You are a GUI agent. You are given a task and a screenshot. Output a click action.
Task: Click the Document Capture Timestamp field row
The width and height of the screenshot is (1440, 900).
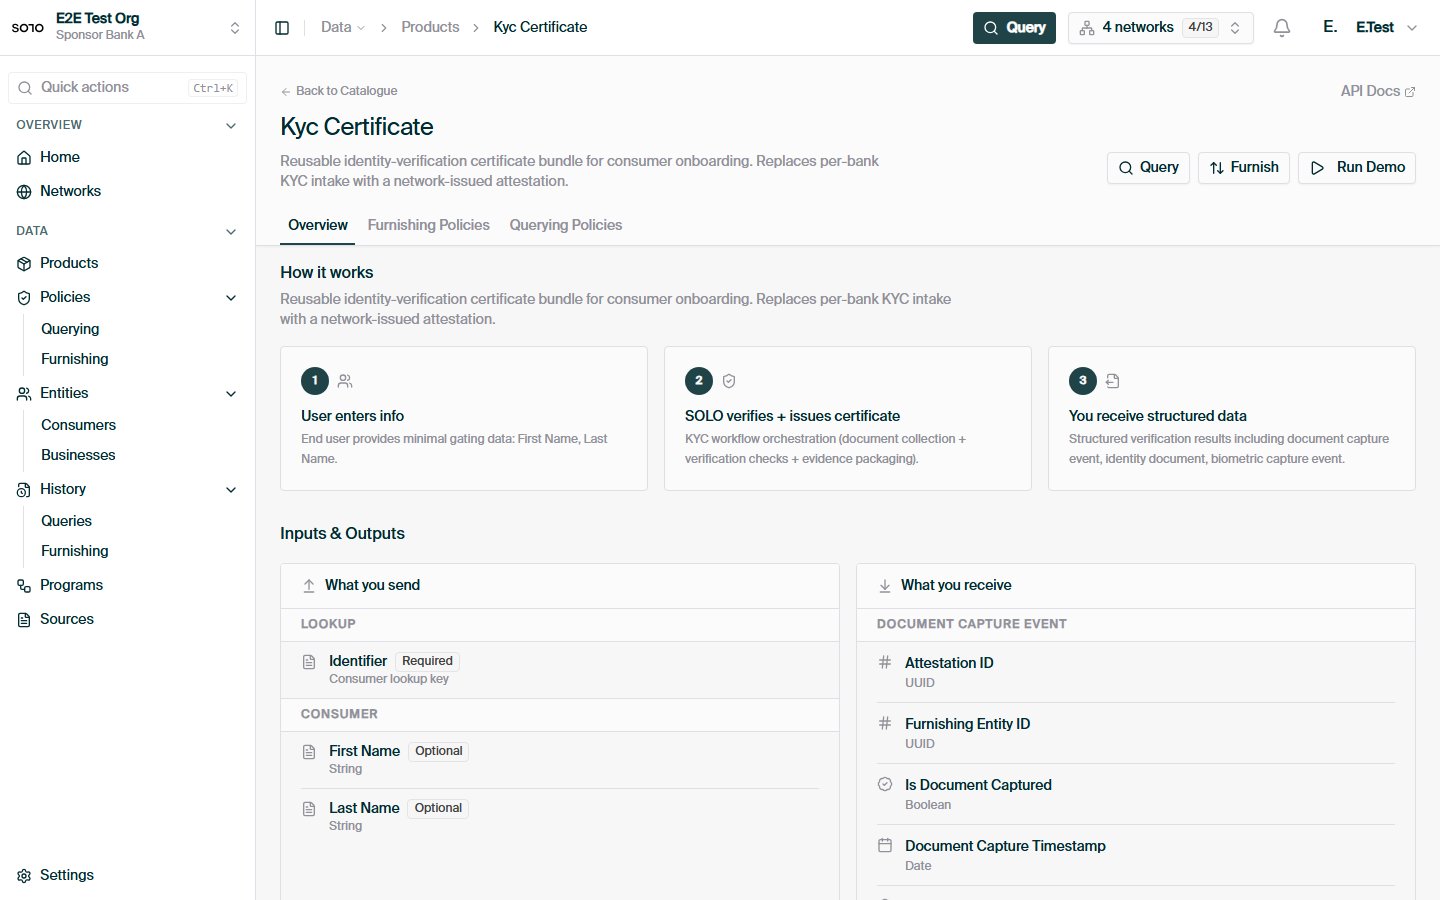tap(1136, 855)
